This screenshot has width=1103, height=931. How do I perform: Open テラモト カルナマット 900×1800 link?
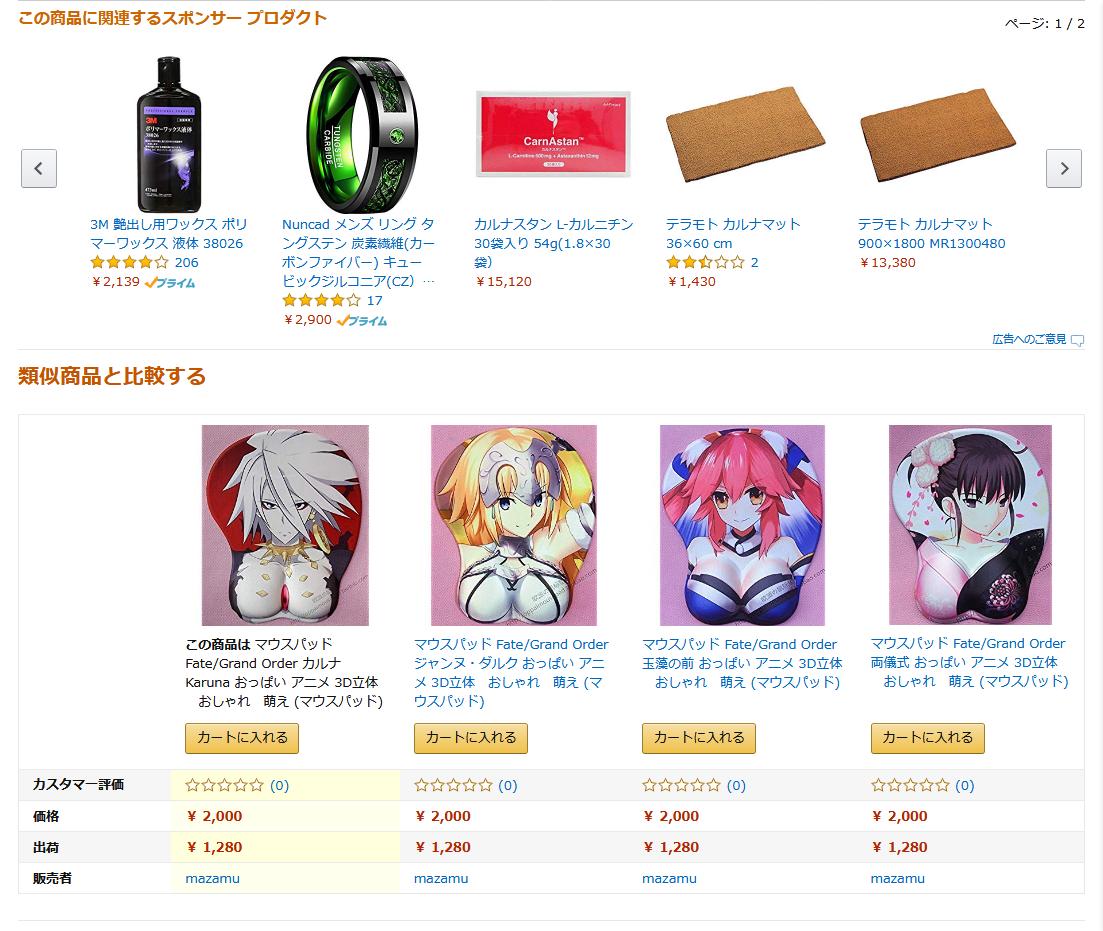click(x=931, y=234)
